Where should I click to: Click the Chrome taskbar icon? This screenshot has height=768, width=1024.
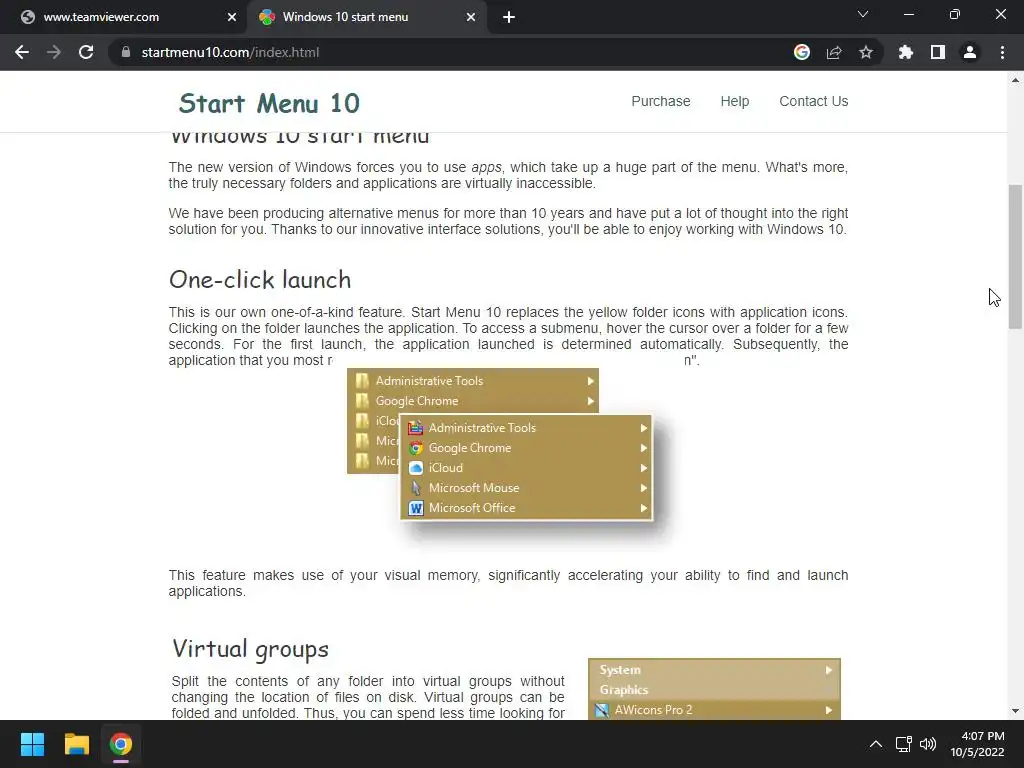(x=121, y=744)
